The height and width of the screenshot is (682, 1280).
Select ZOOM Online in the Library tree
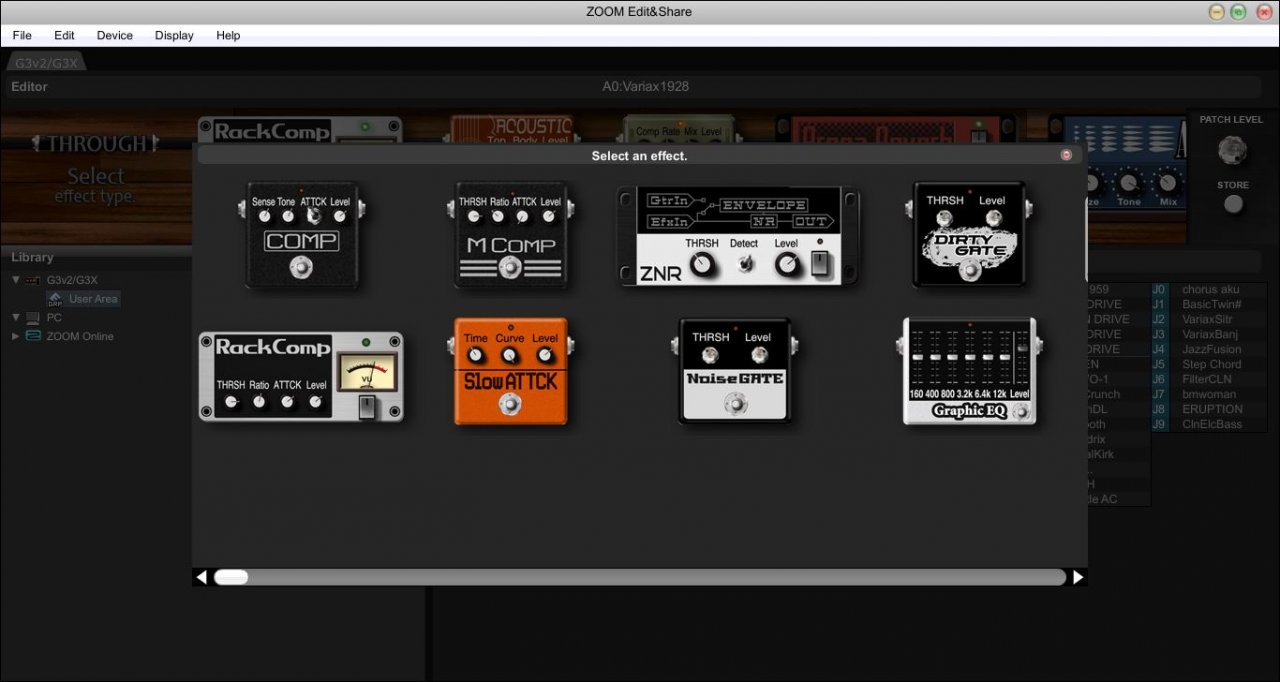[x=80, y=336]
